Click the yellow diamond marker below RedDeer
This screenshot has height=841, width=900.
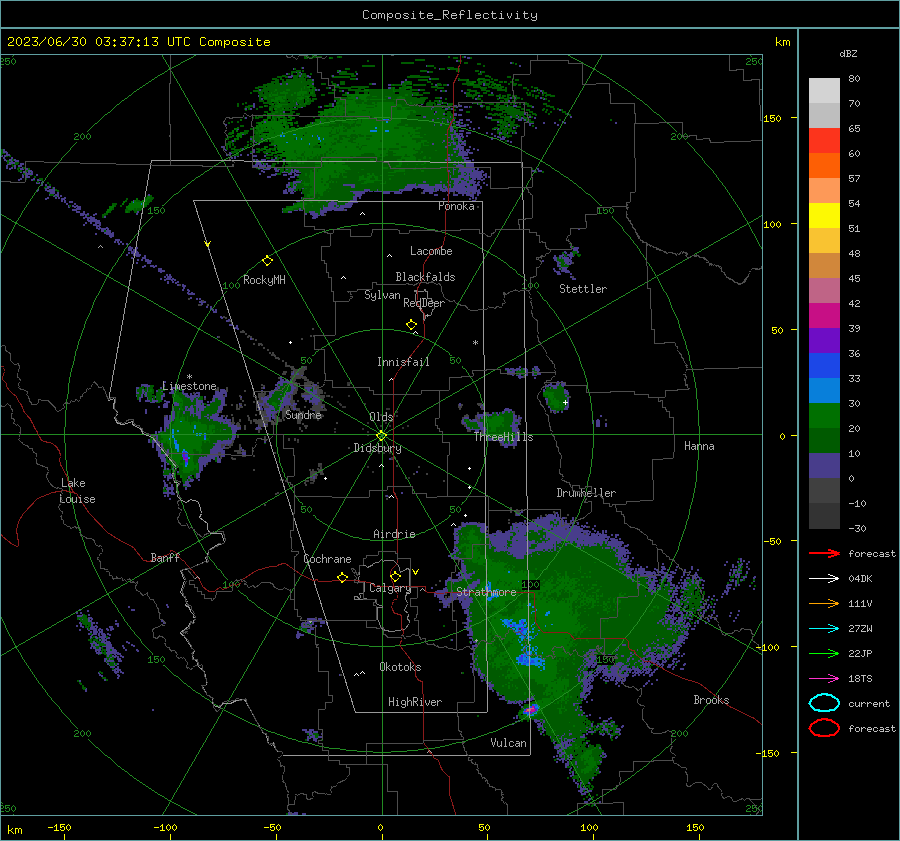pos(411,325)
